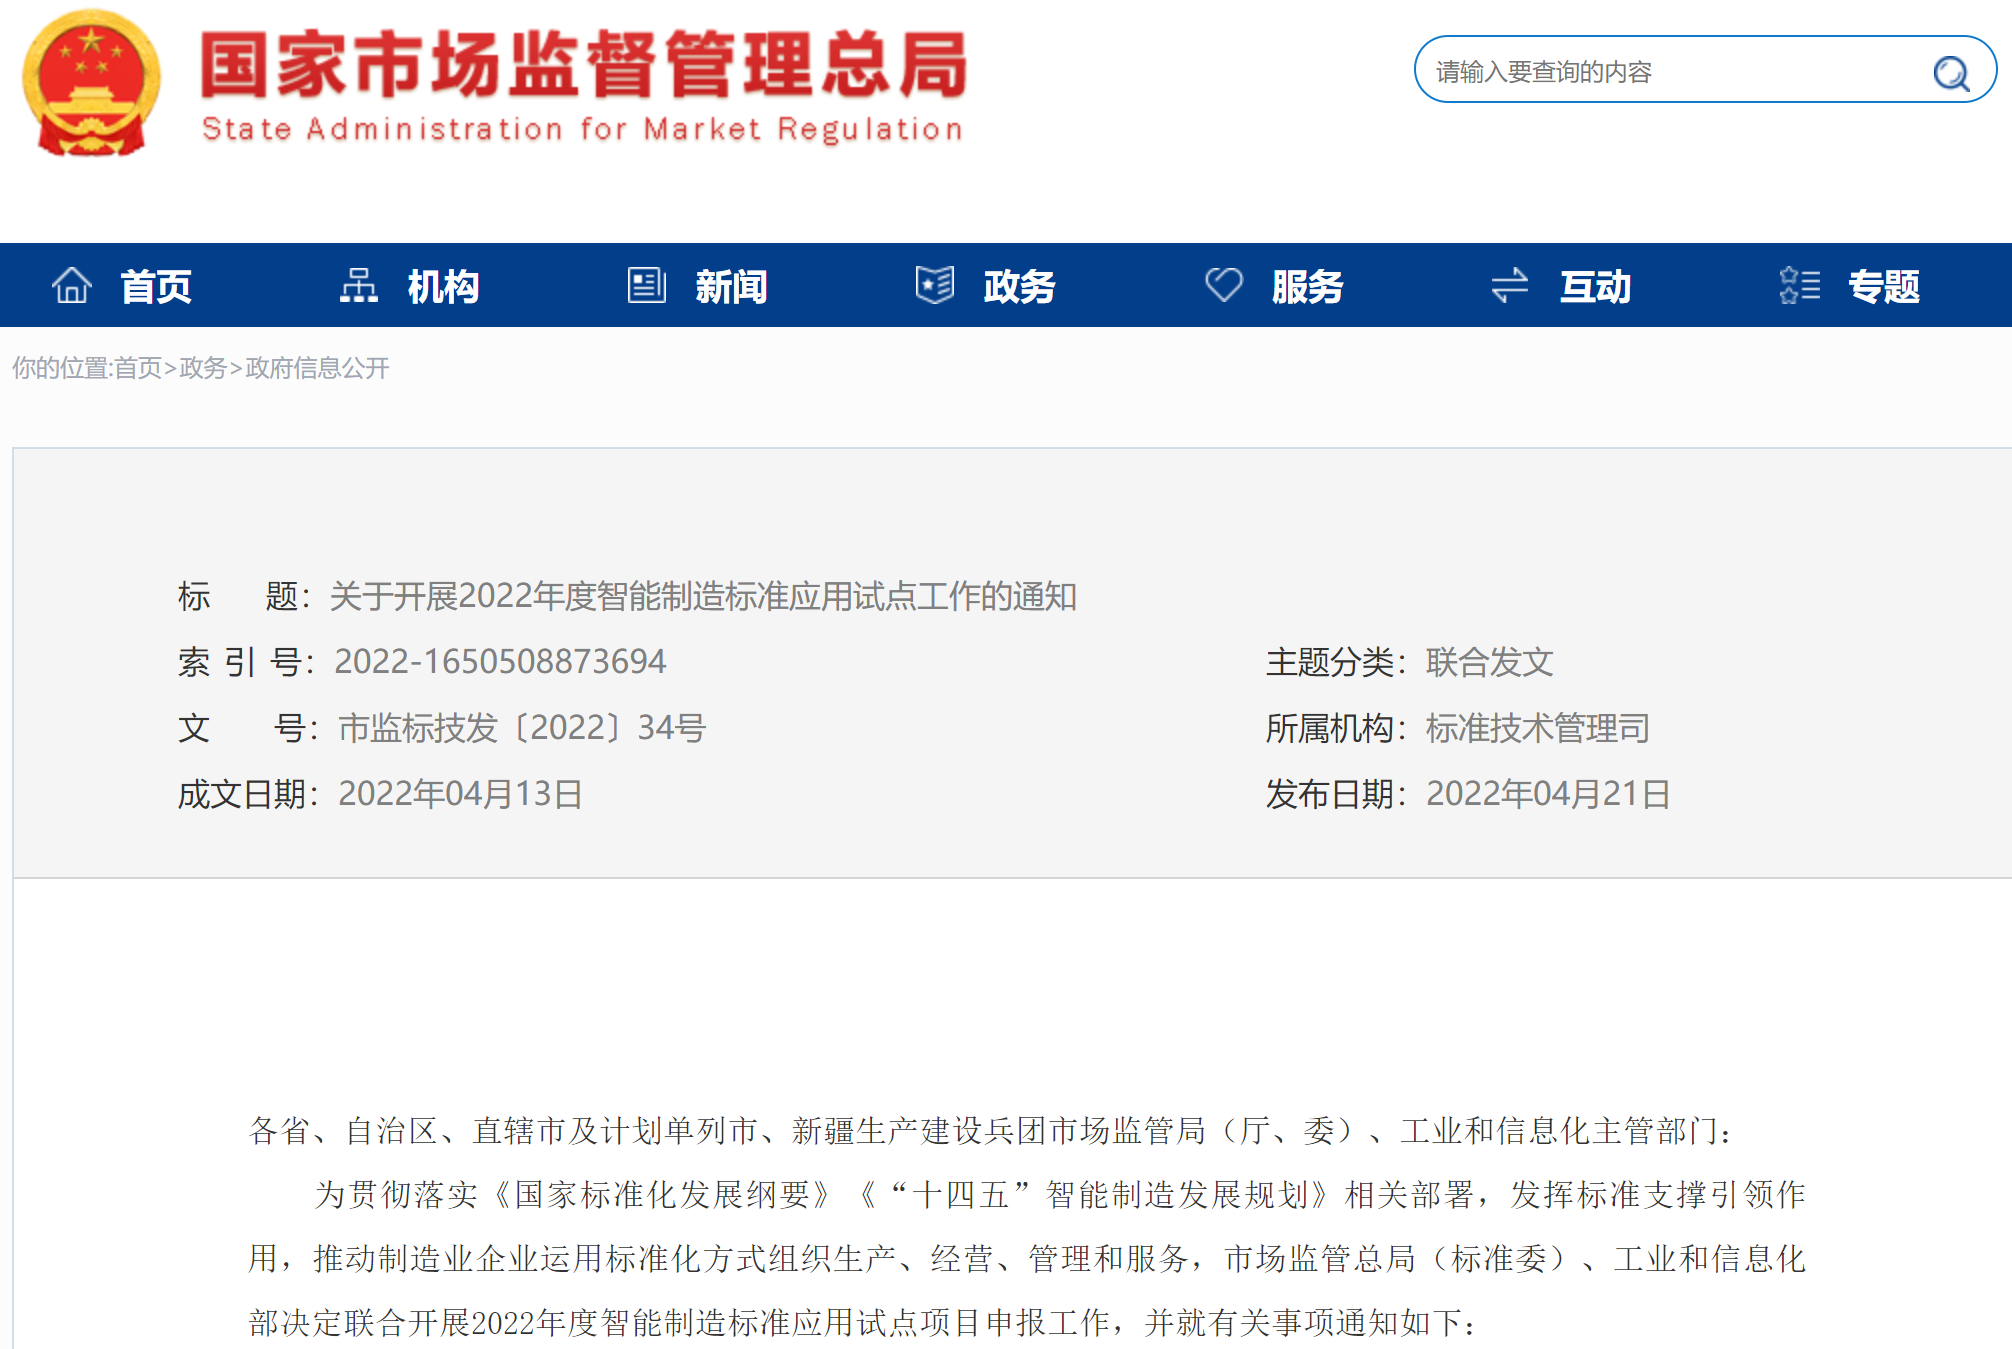Click the national emblem logo
This screenshot has height=1349, width=2012.
pos(91,83)
